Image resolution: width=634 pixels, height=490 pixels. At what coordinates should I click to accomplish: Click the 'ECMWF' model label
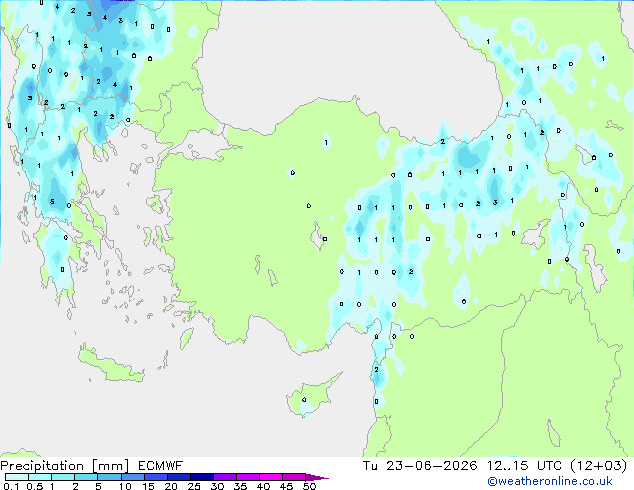(x=160, y=466)
